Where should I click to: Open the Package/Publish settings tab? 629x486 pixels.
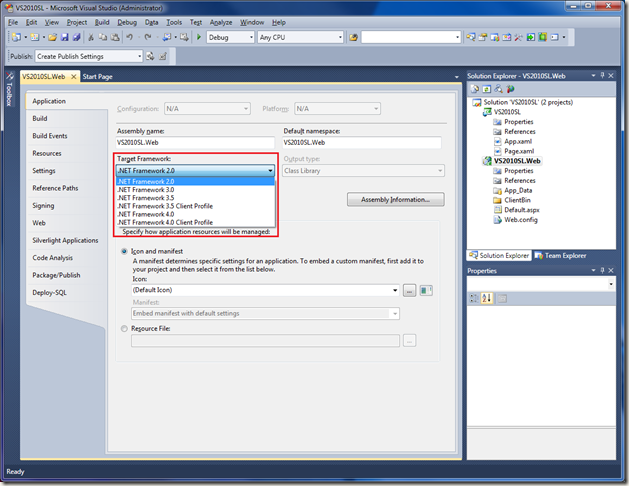click(56, 275)
